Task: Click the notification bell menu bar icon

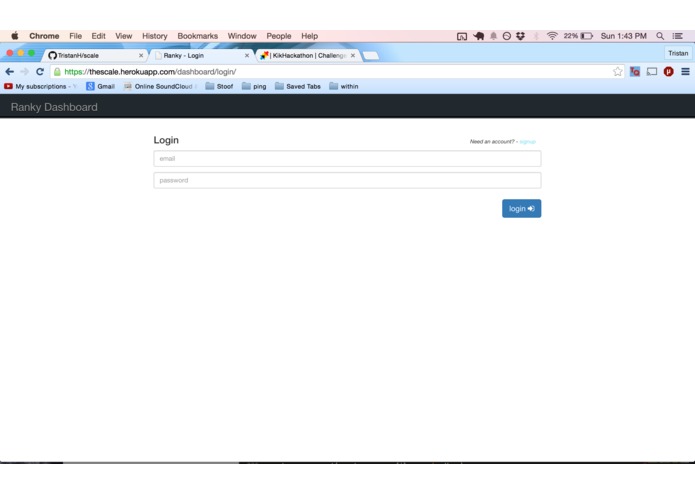Action: (x=493, y=36)
